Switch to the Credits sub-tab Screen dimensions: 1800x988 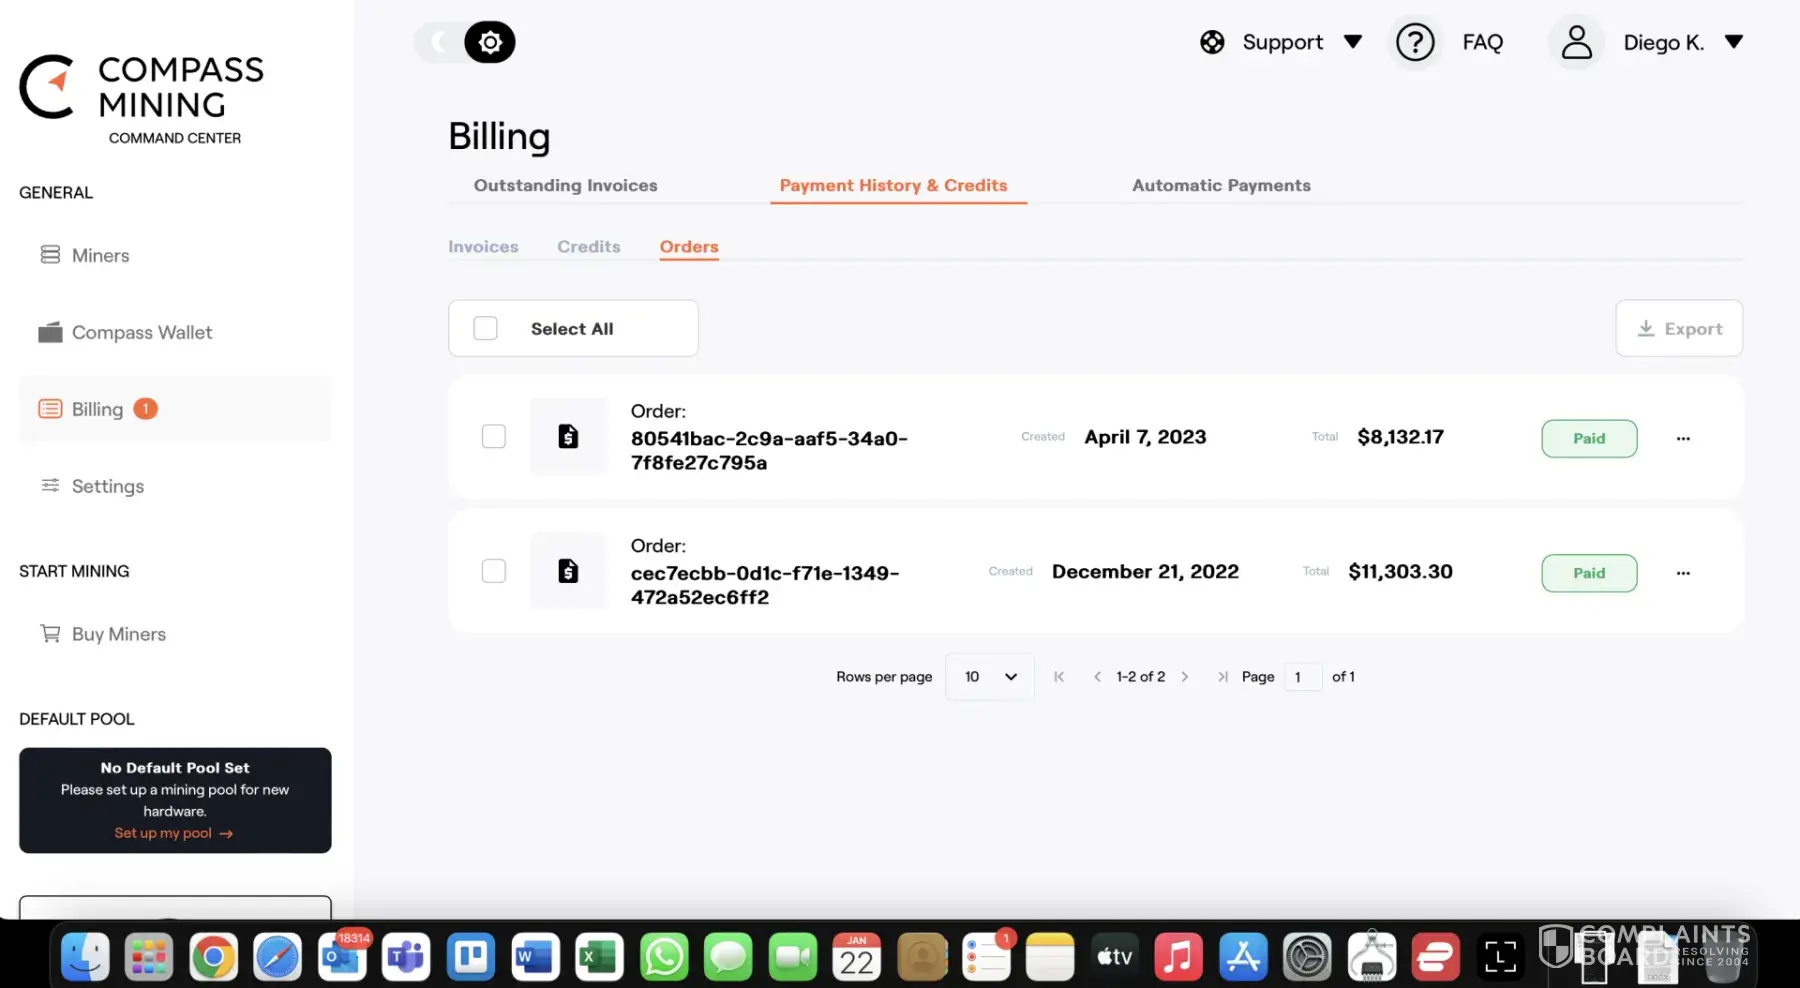tap(588, 246)
